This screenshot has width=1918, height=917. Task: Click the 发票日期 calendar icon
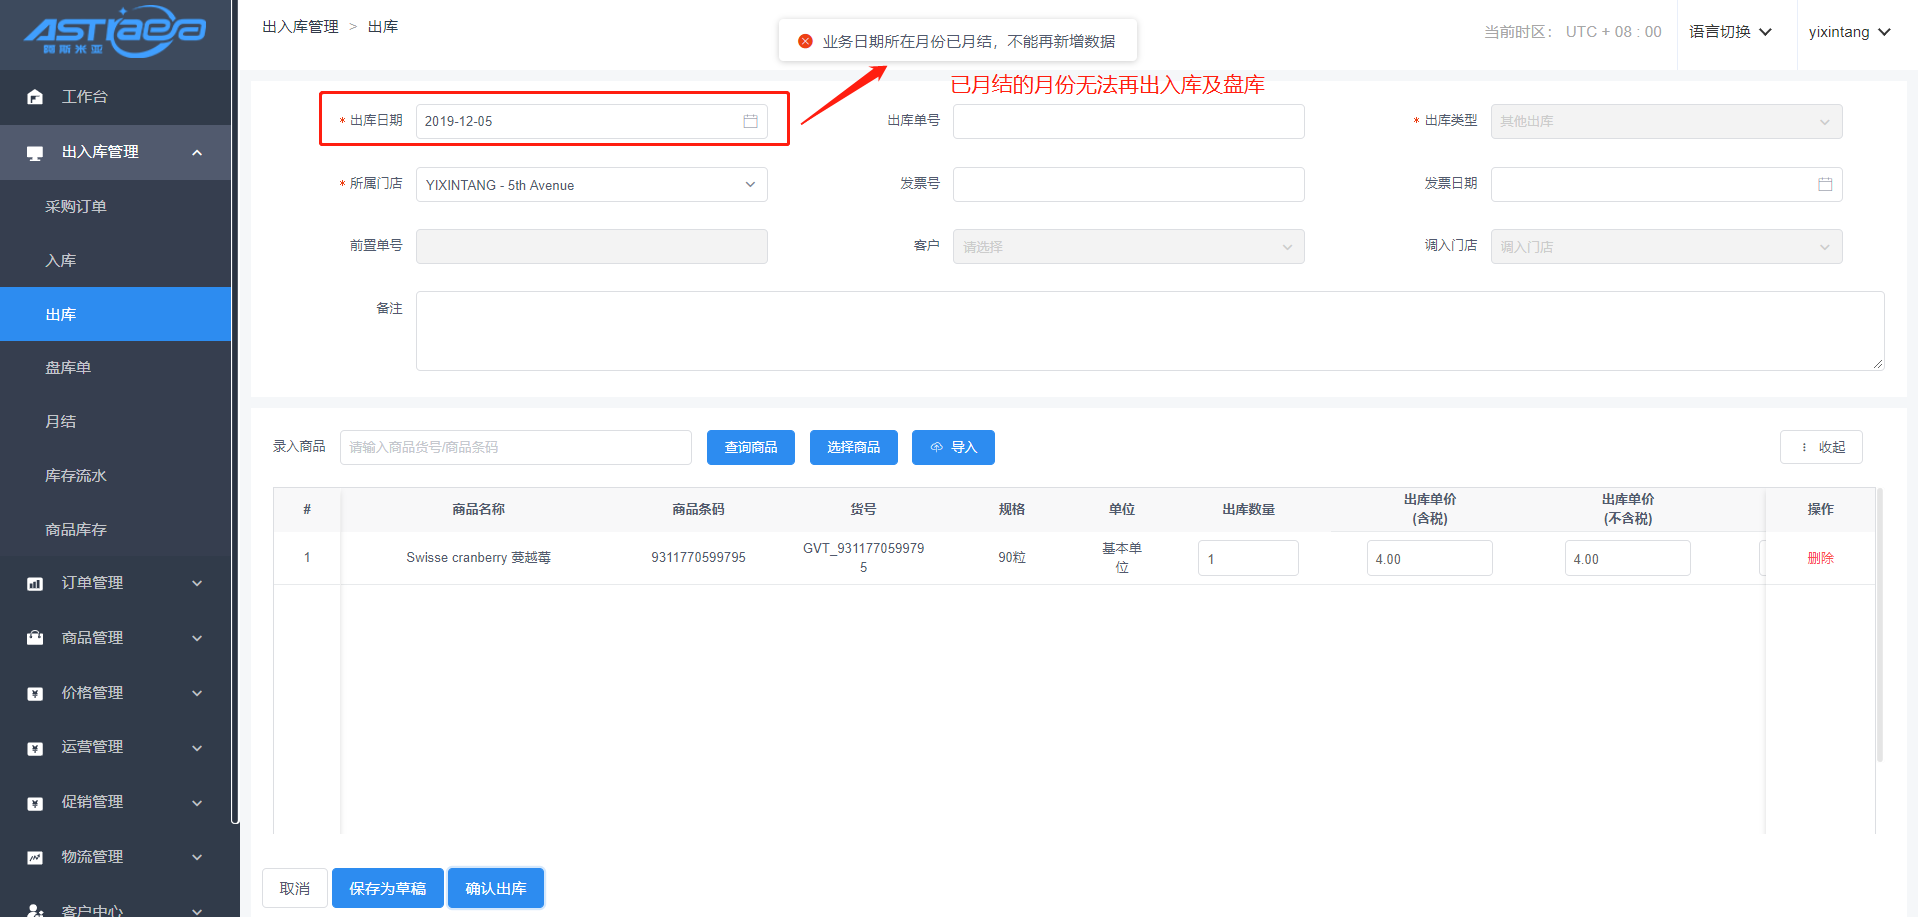point(1824,184)
